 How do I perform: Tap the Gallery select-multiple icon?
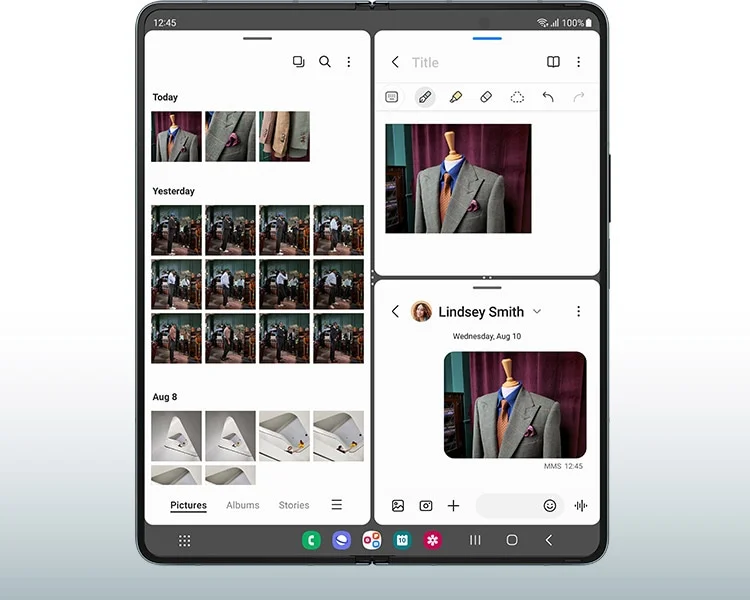pyautogui.click(x=298, y=62)
